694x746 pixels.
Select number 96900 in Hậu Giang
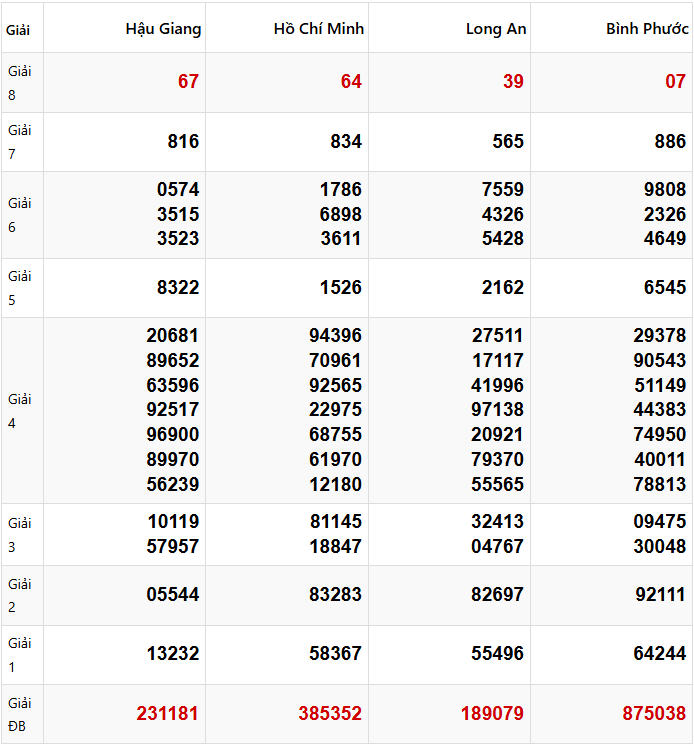173,434
